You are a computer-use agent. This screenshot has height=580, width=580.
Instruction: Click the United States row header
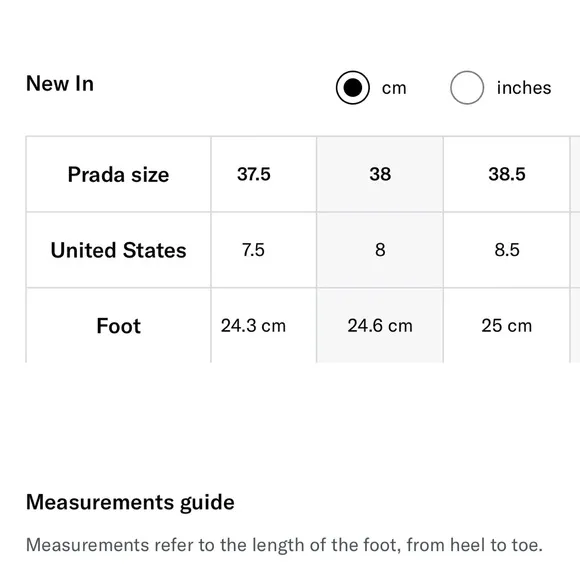[118, 250]
